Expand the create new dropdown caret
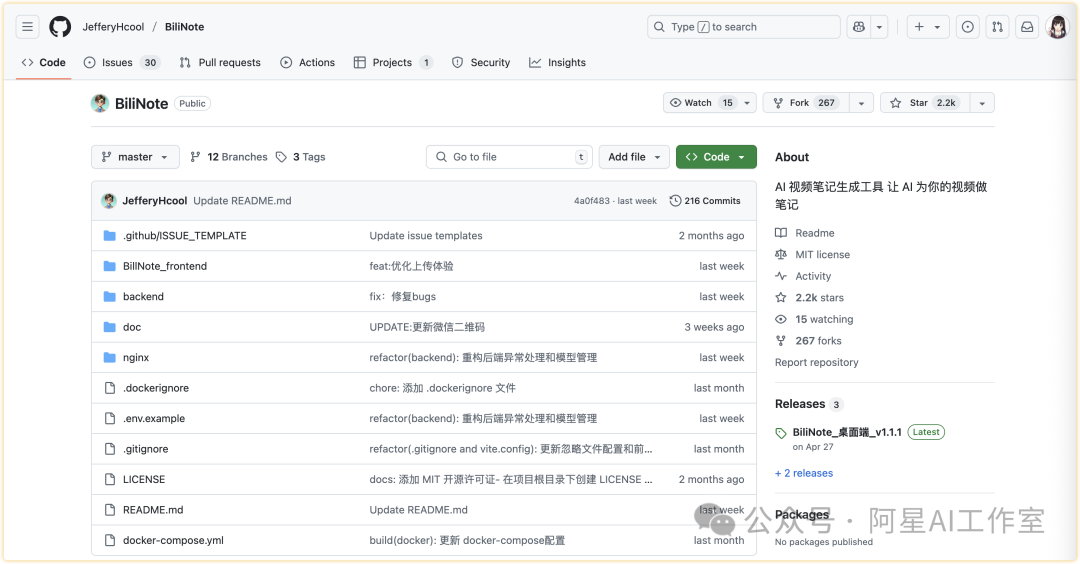The width and height of the screenshot is (1080, 564). point(937,27)
